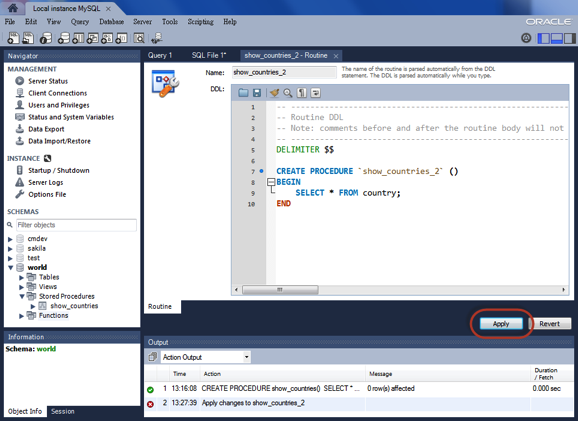Create a new function toolbar icon

tap(121, 38)
